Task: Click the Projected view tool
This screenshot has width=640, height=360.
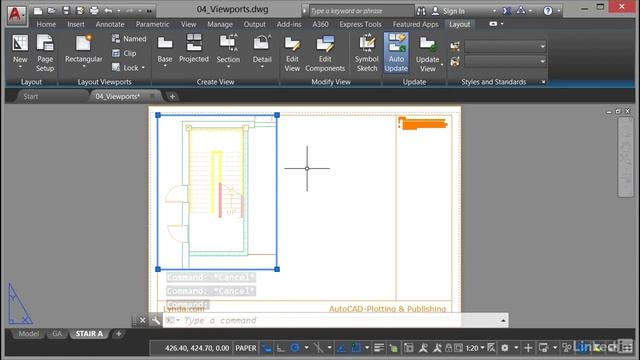Action: 194,49
